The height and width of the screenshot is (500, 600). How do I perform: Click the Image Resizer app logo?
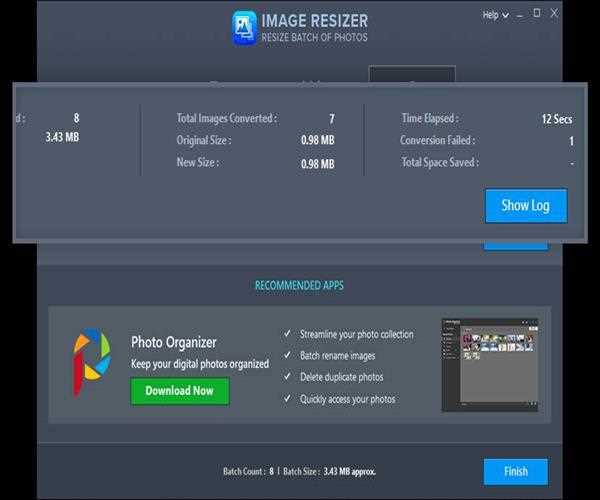click(x=246, y=27)
